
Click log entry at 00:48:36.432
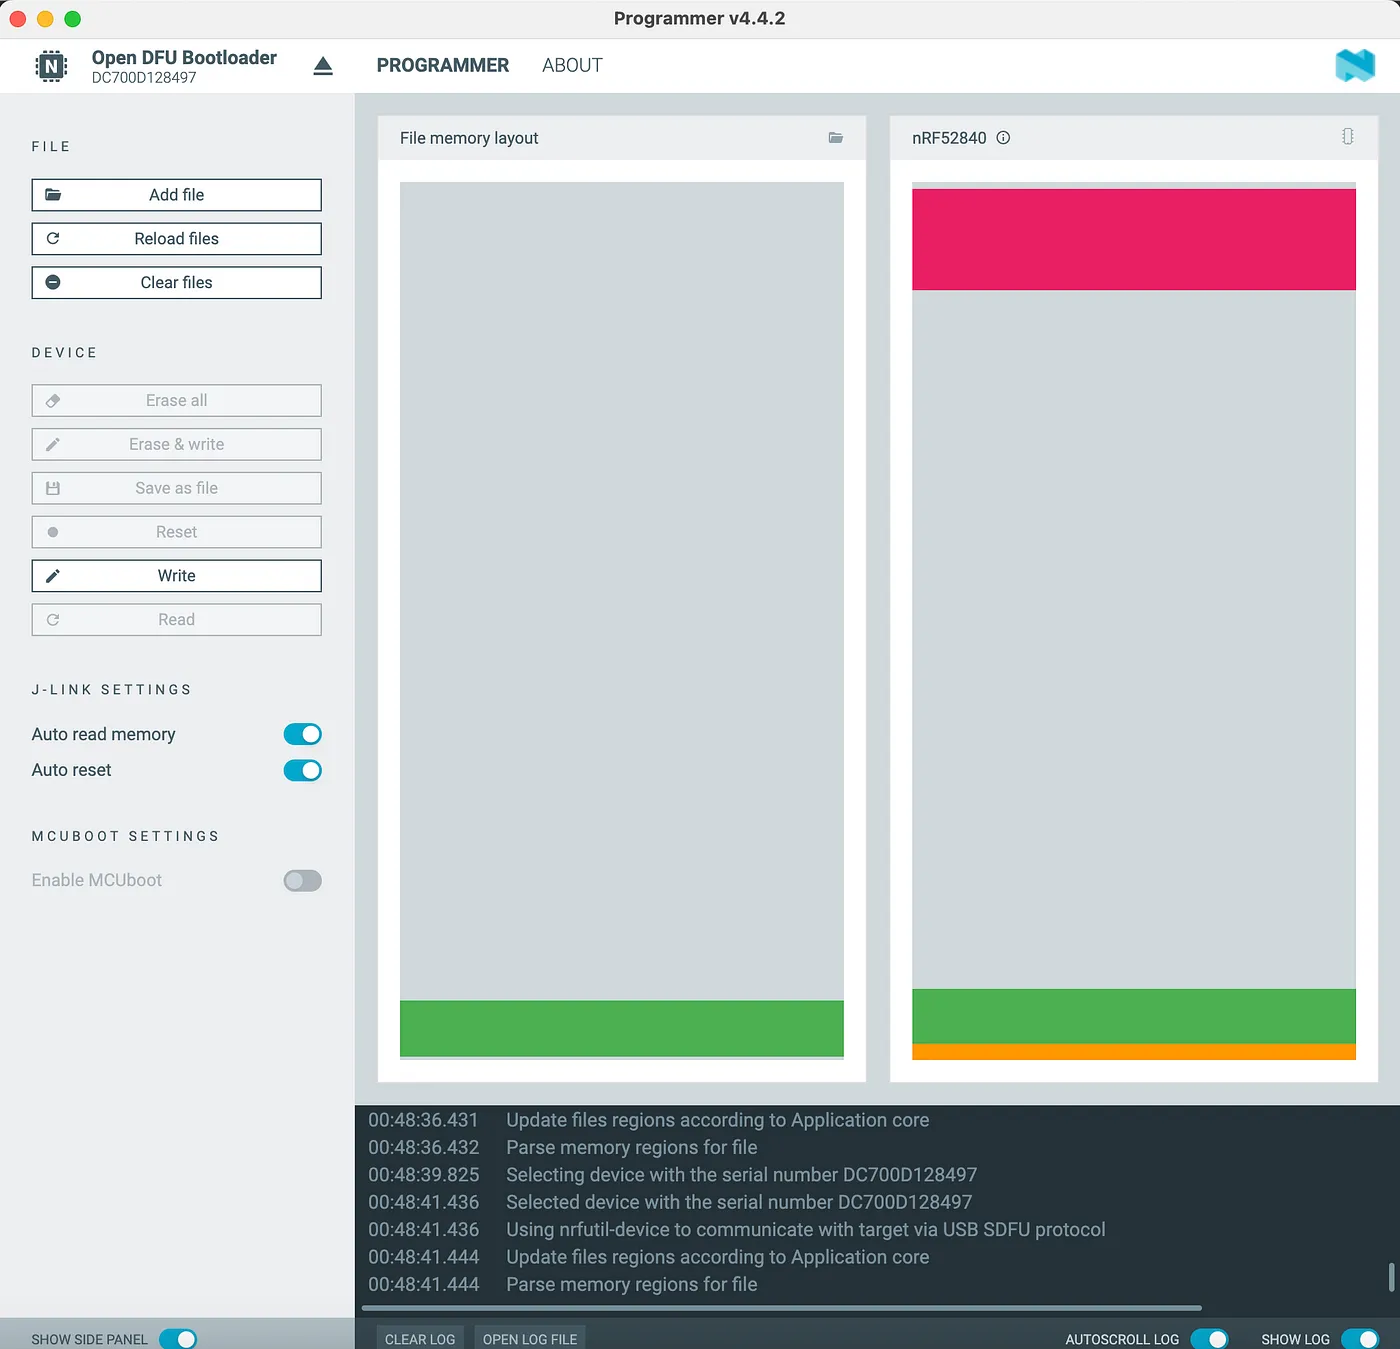[563, 1148]
